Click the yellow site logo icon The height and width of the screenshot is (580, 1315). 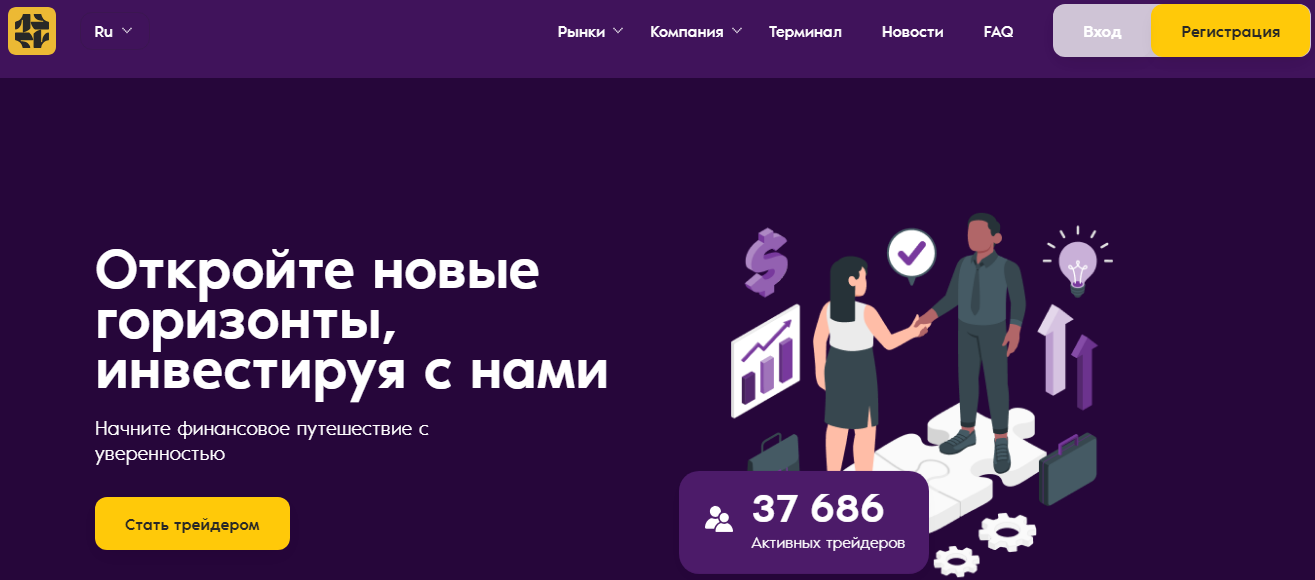(x=32, y=31)
